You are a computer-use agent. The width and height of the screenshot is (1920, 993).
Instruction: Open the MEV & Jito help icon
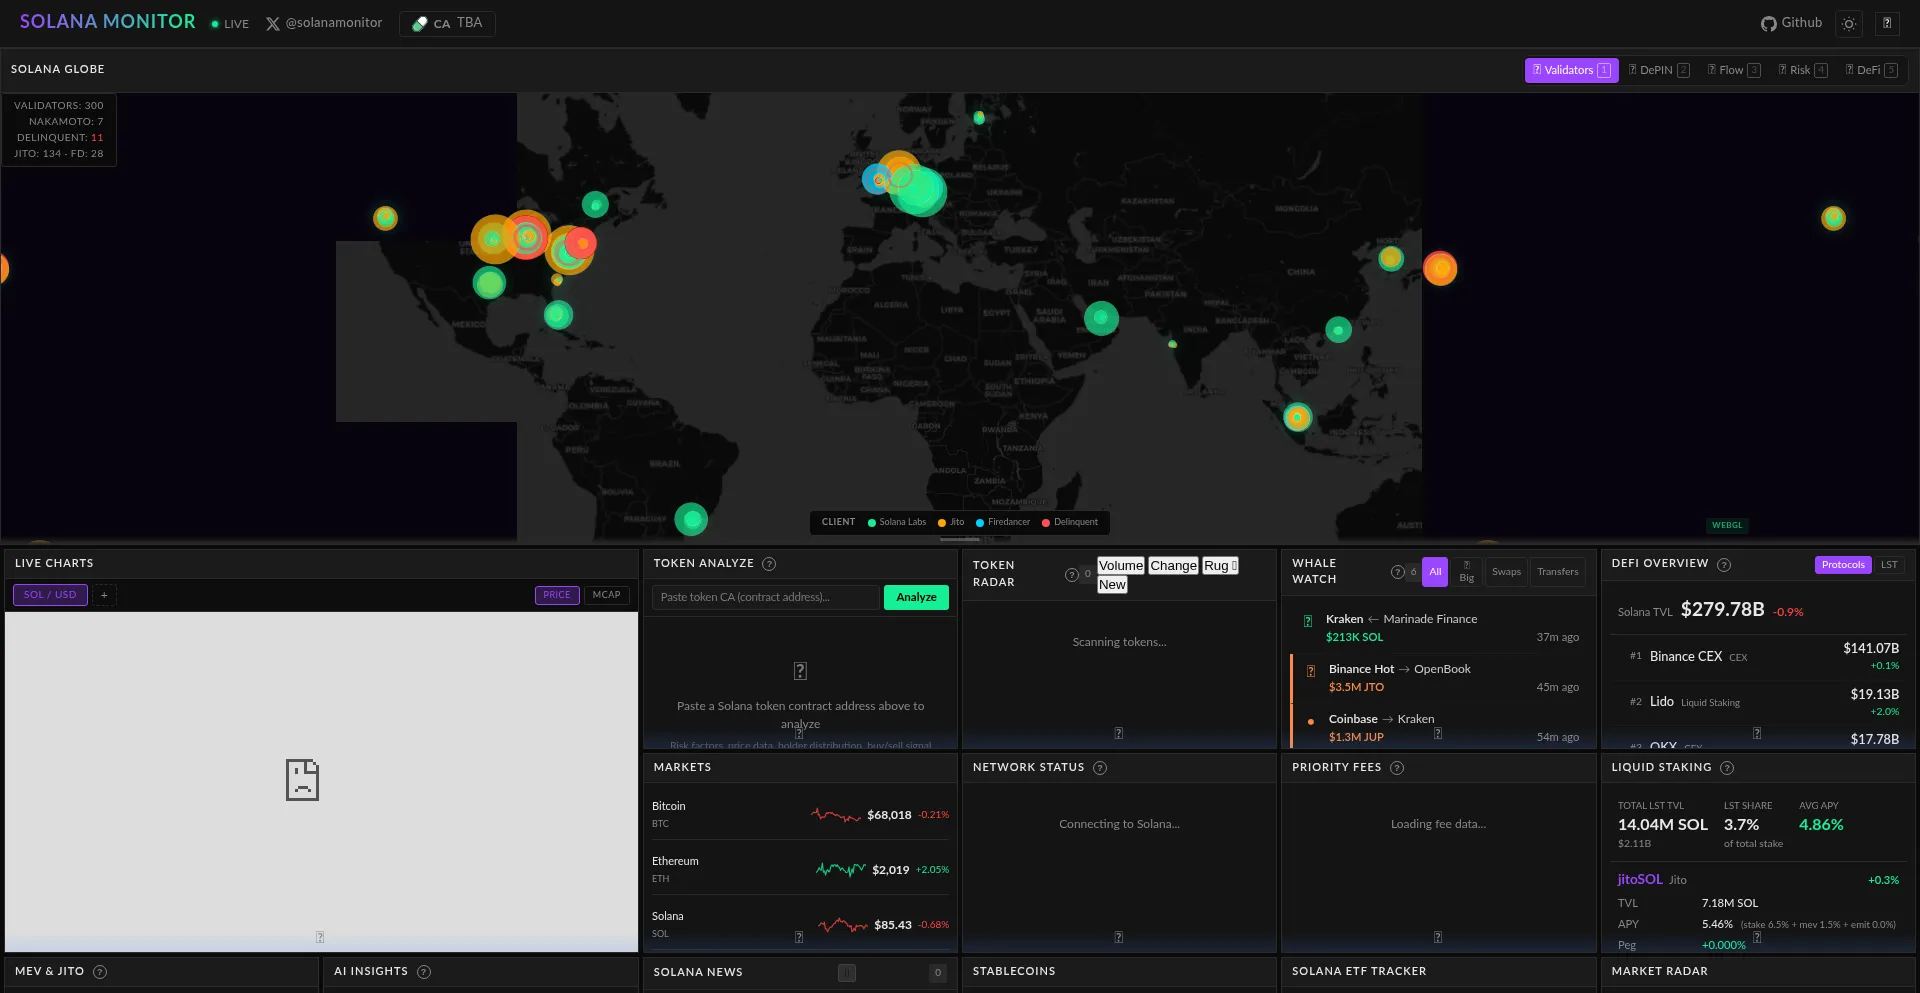point(100,972)
